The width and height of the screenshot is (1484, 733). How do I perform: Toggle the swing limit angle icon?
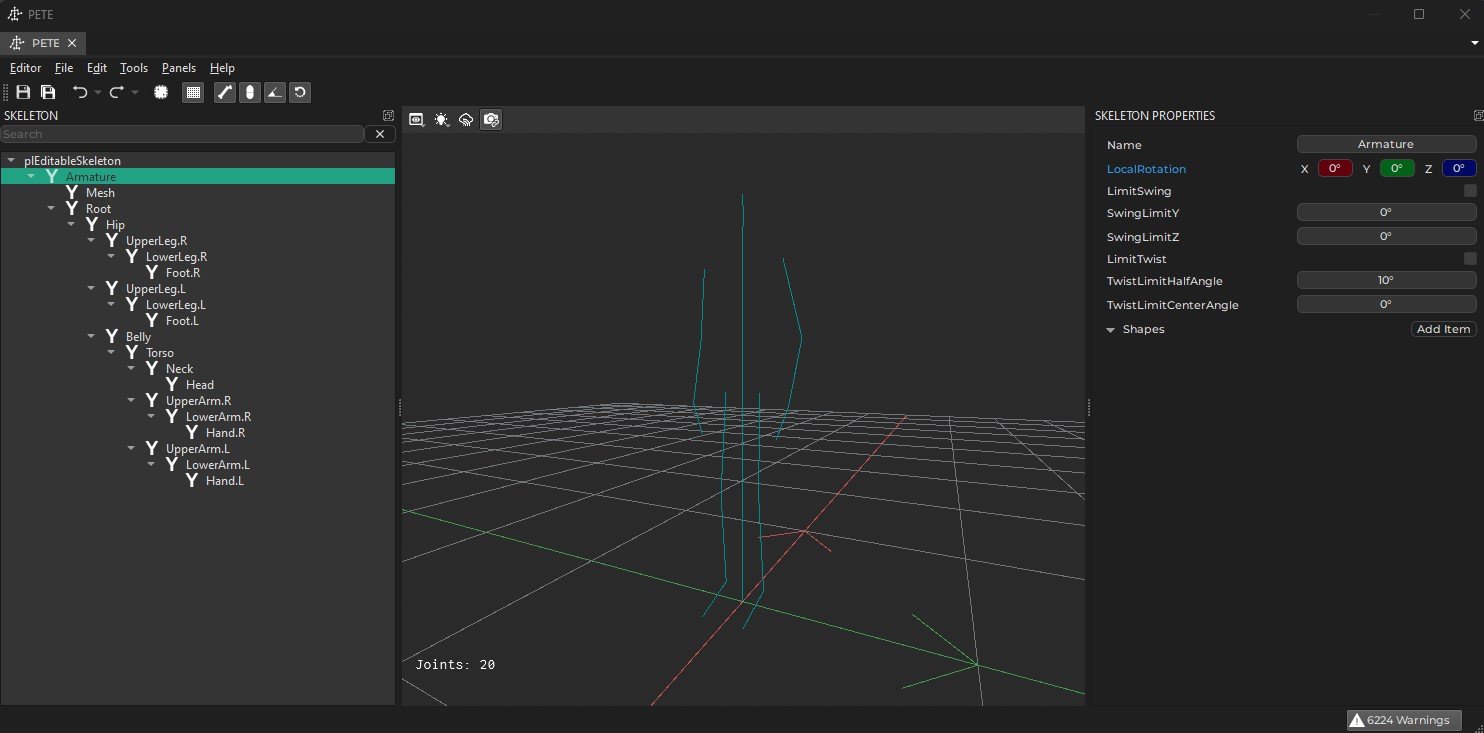click(275, 92)
